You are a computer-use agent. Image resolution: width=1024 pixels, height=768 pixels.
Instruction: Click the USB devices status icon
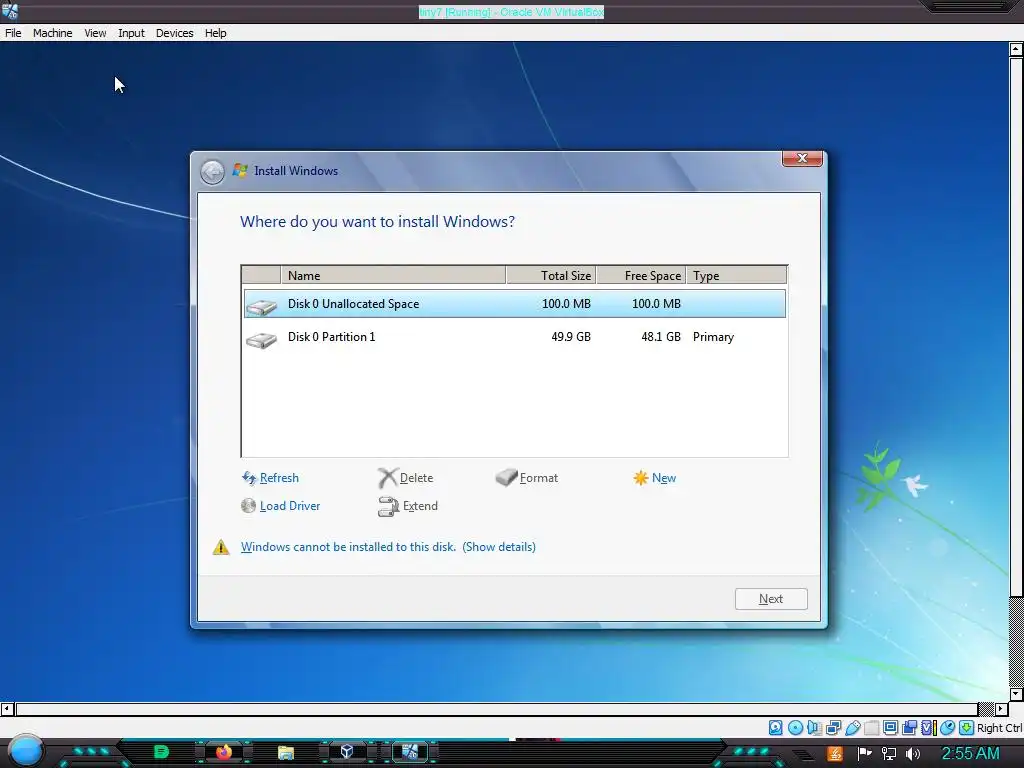(853, 728)
